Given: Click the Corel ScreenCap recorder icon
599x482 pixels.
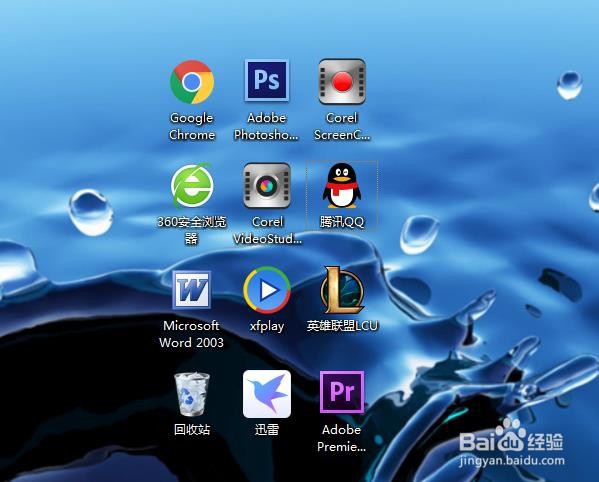Looking at the screenshot, I should [x=342, y=81].
